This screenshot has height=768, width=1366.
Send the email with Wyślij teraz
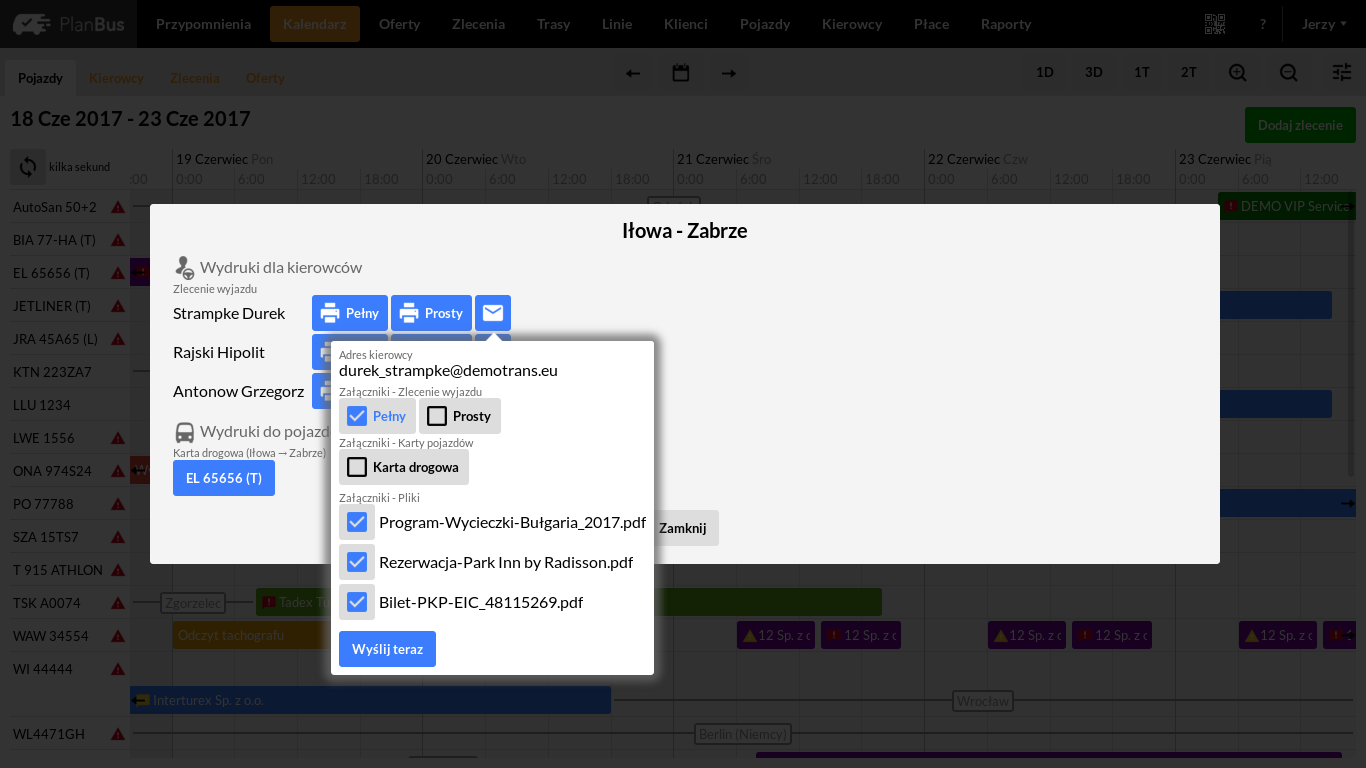pos(387,648)
